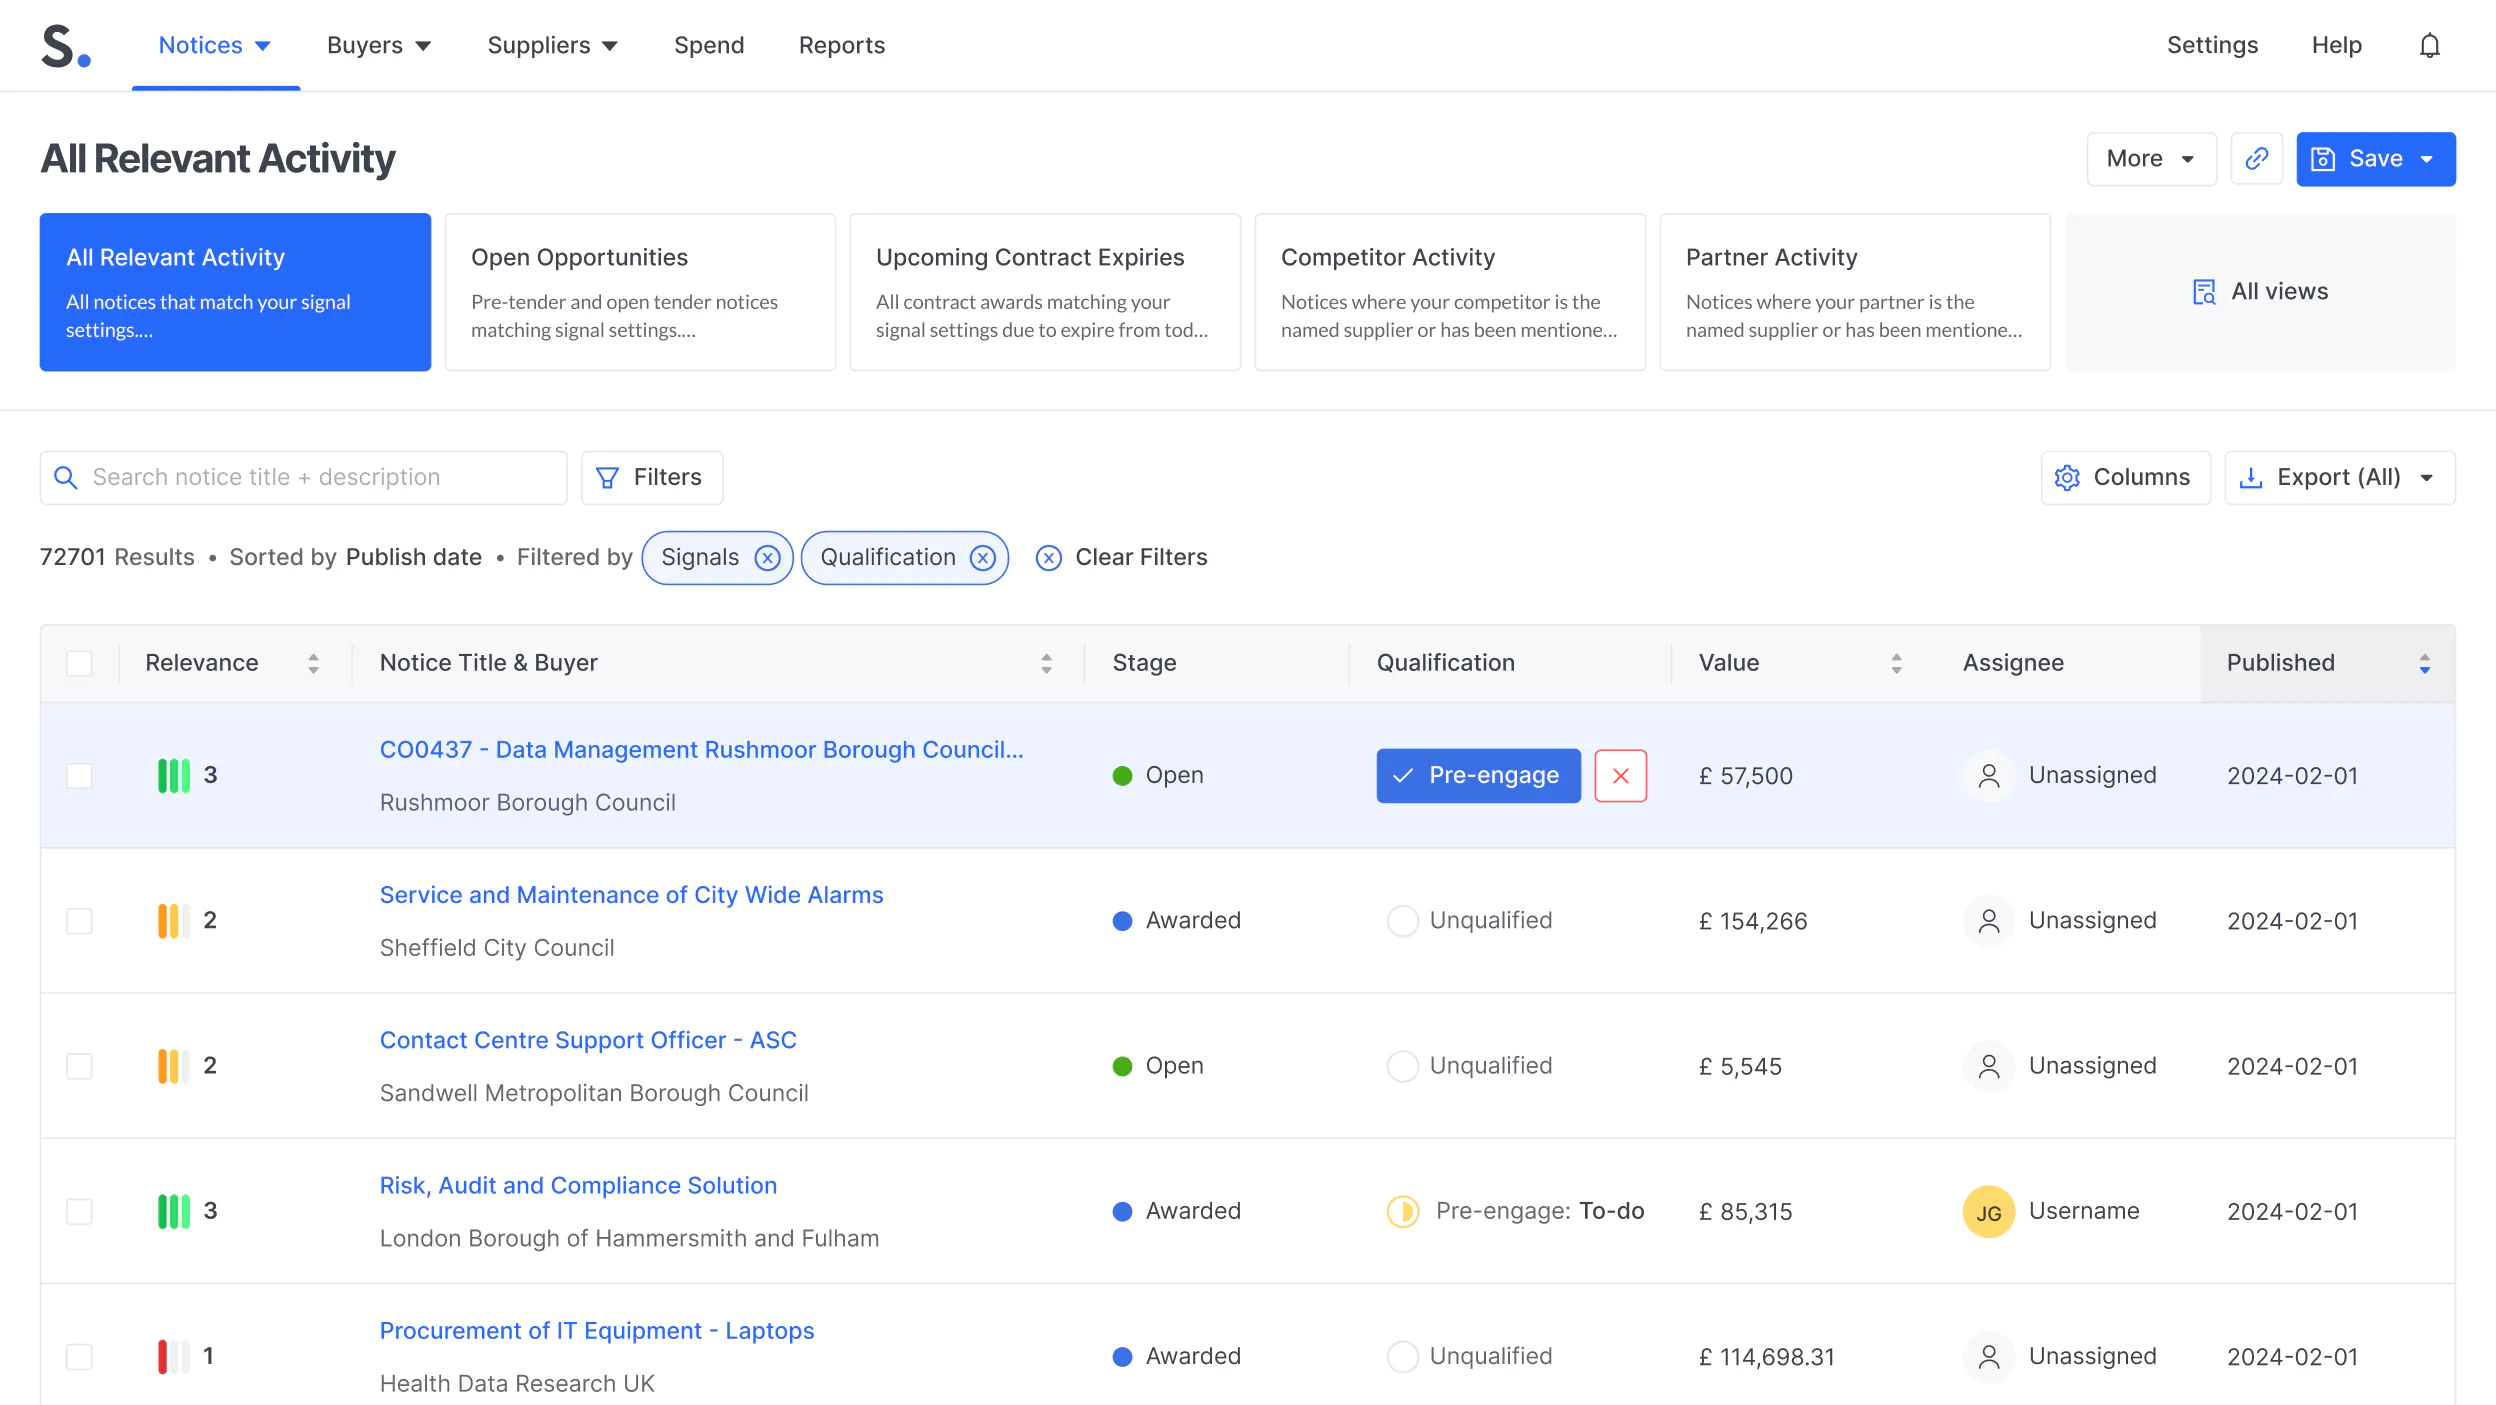
Task: Expand the Export (All) dropdown
Action: (2427, 478)
